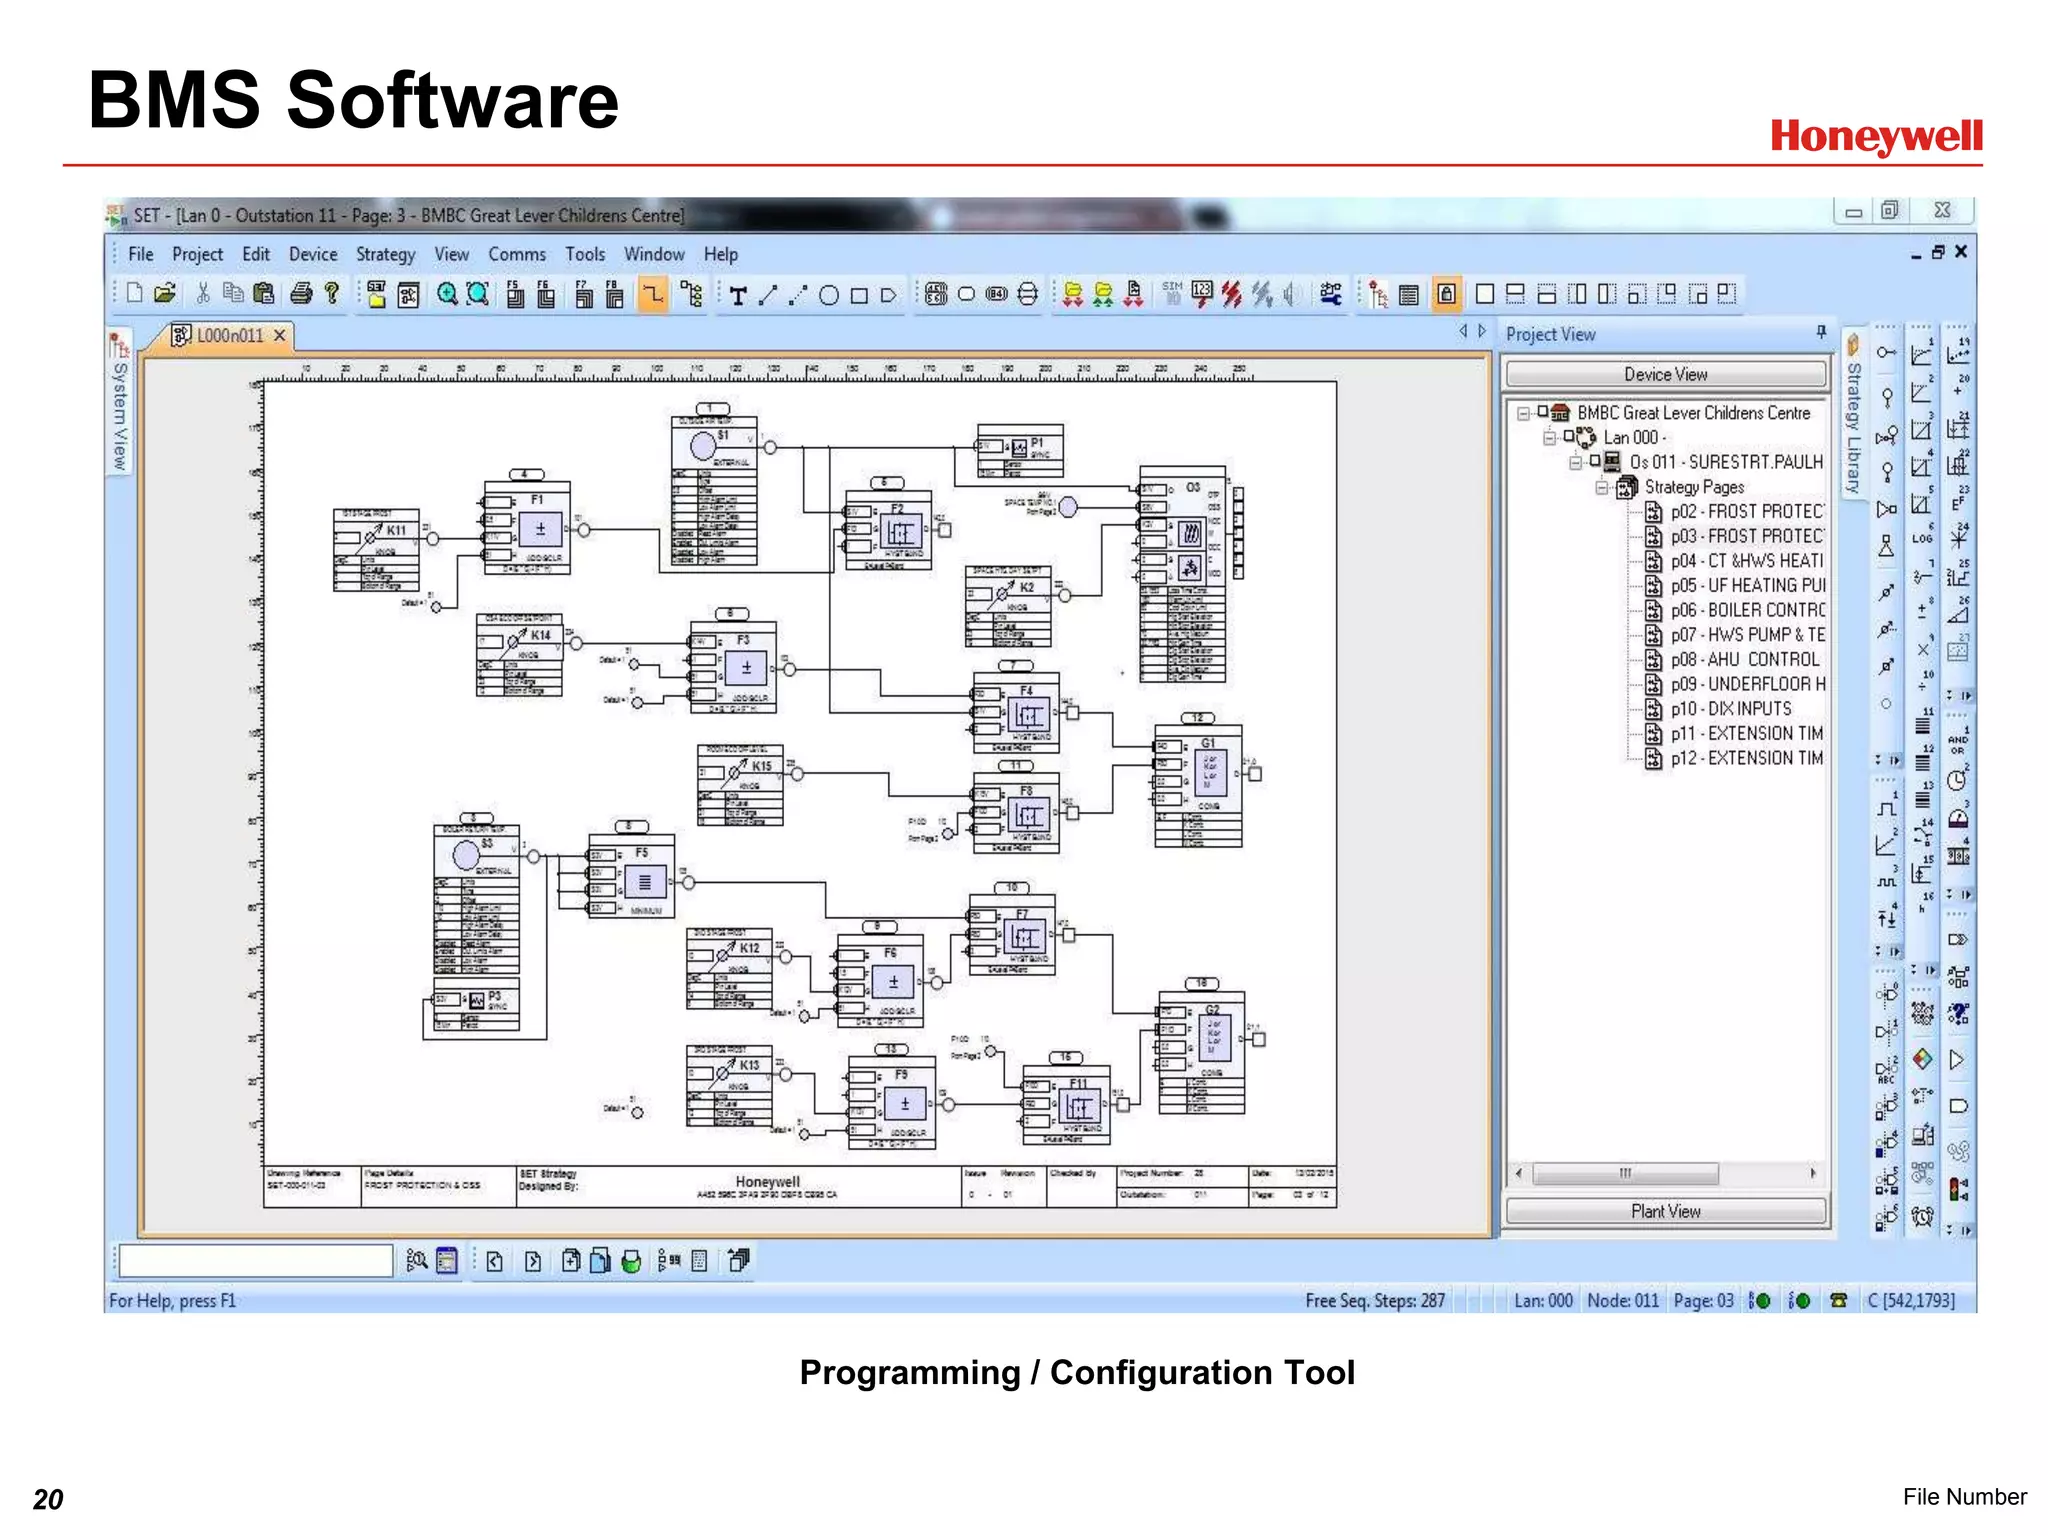Click the SIM simulation toolbar icon
Image resolution: width=2048 pixels, height=1536 pixels.
pos(1172,294)
